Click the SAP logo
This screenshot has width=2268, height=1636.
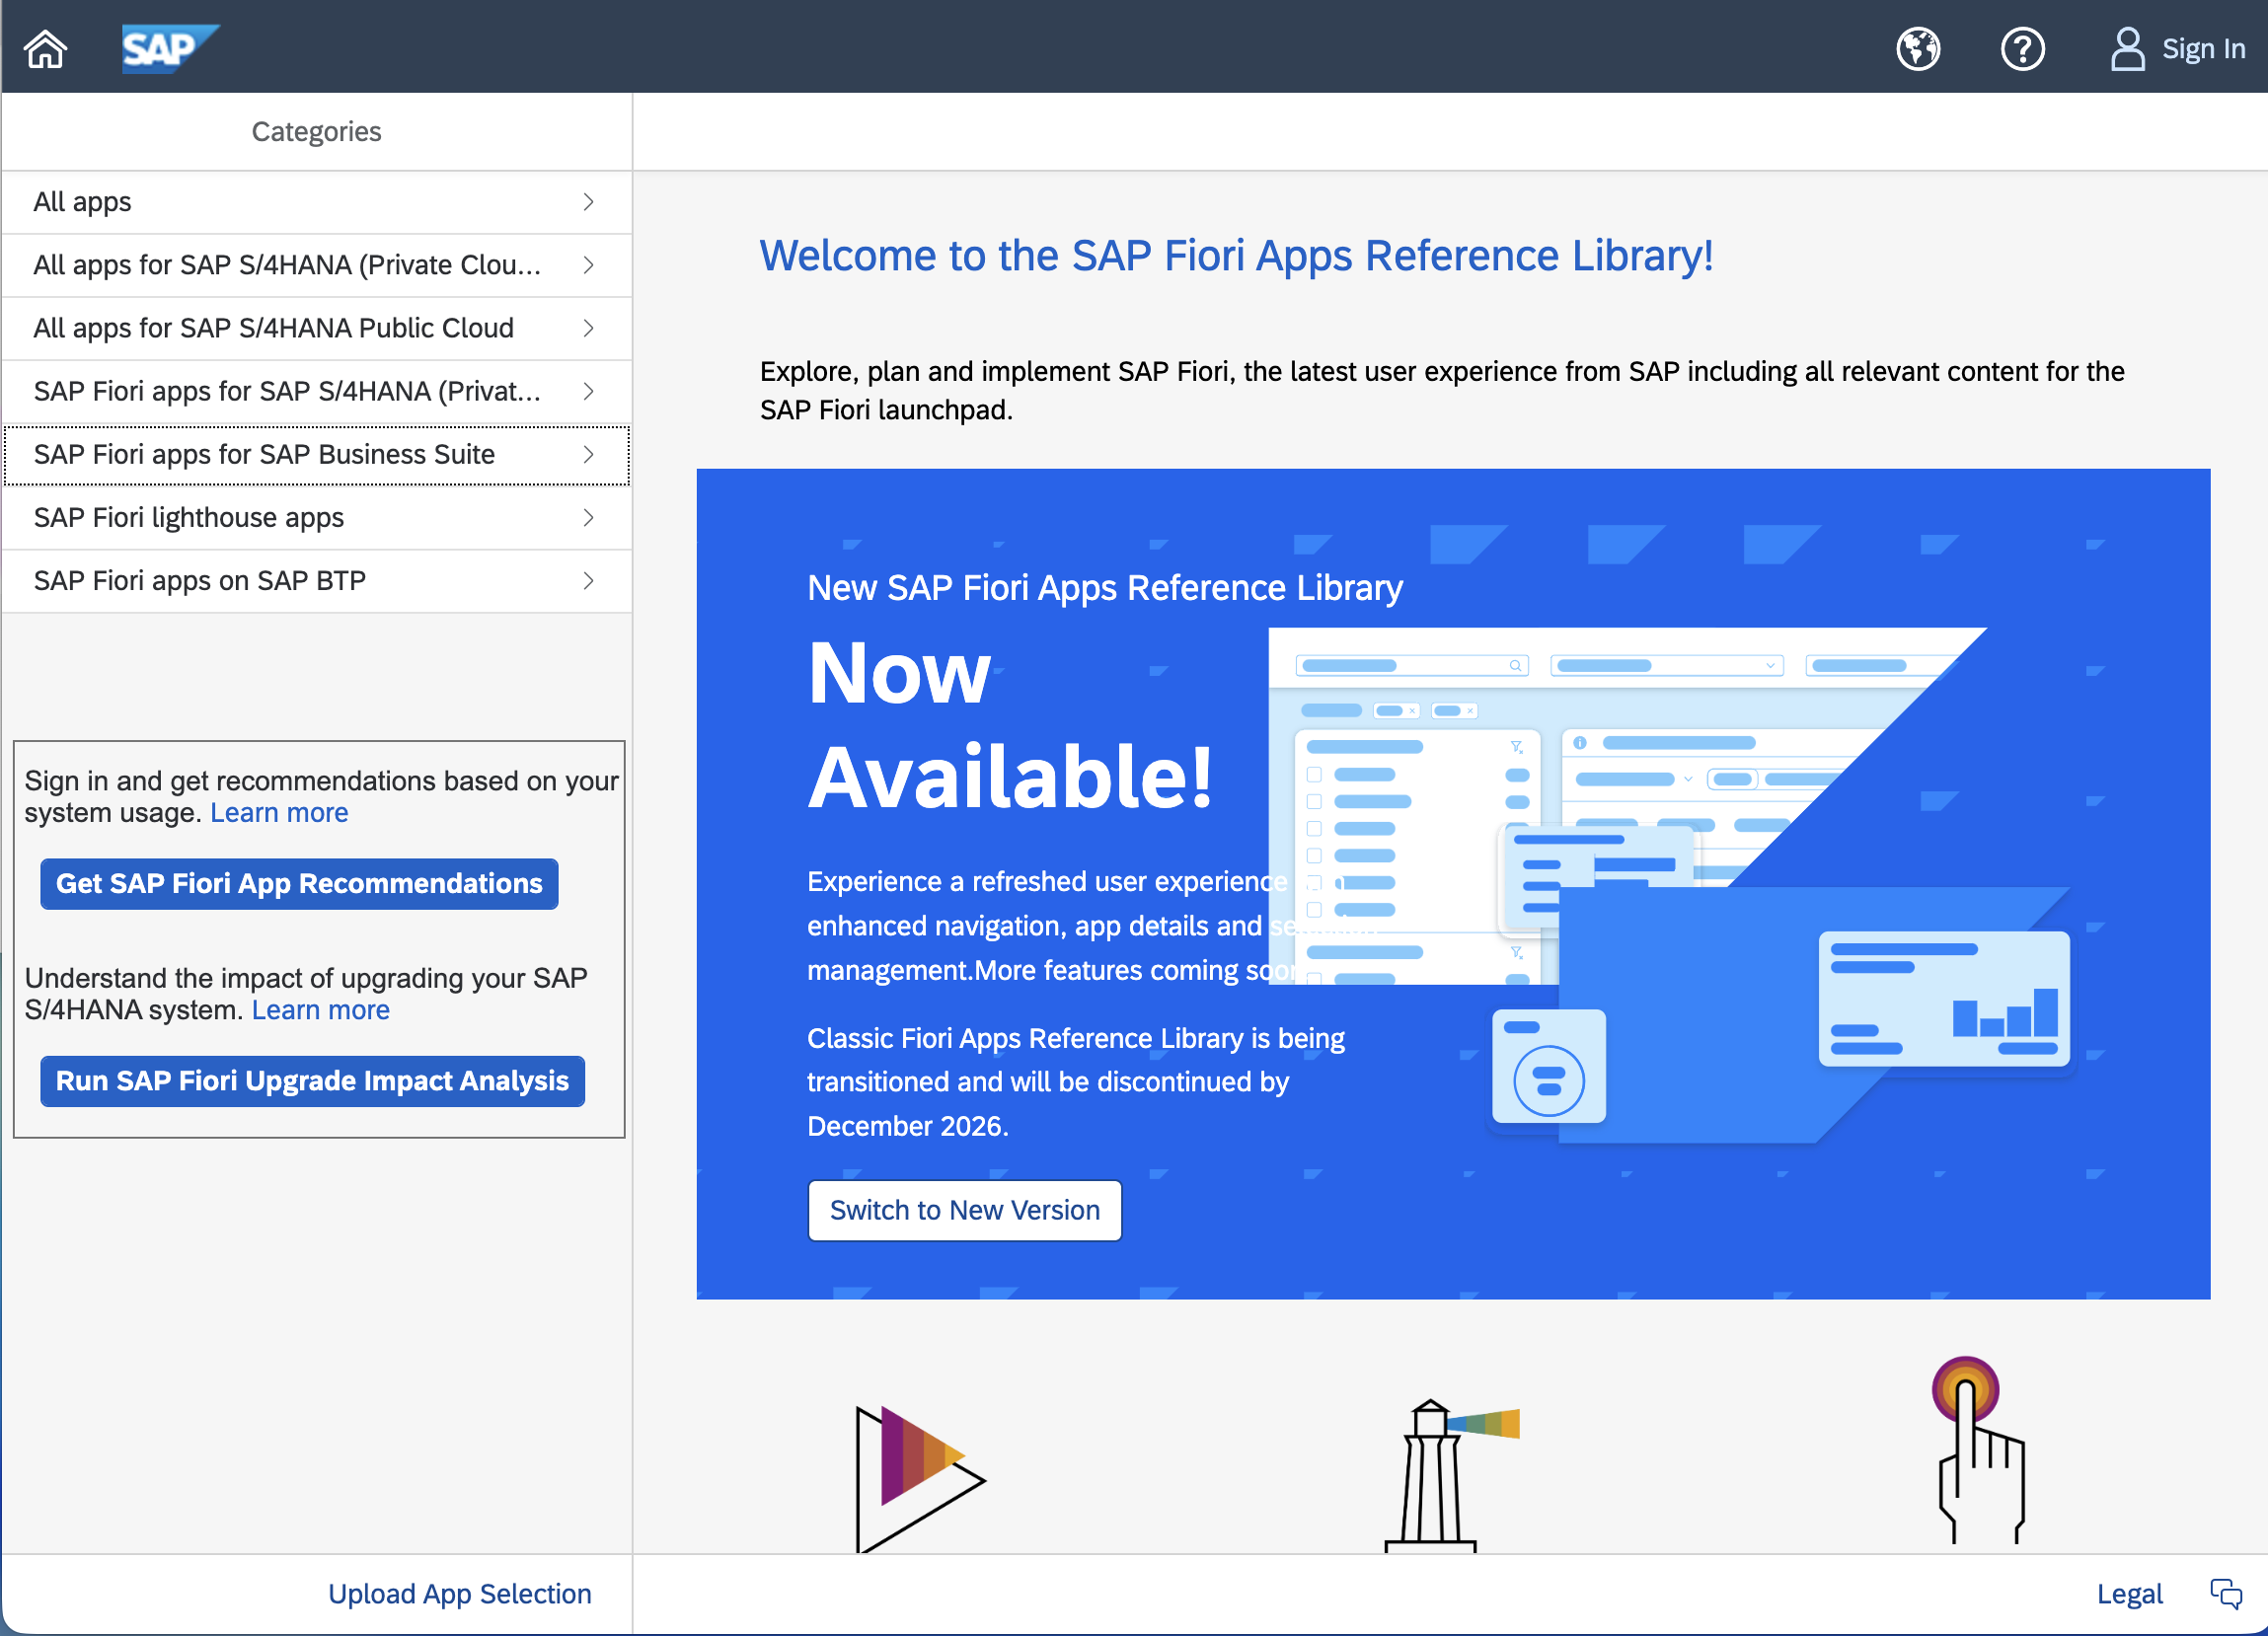pos(169,48)
